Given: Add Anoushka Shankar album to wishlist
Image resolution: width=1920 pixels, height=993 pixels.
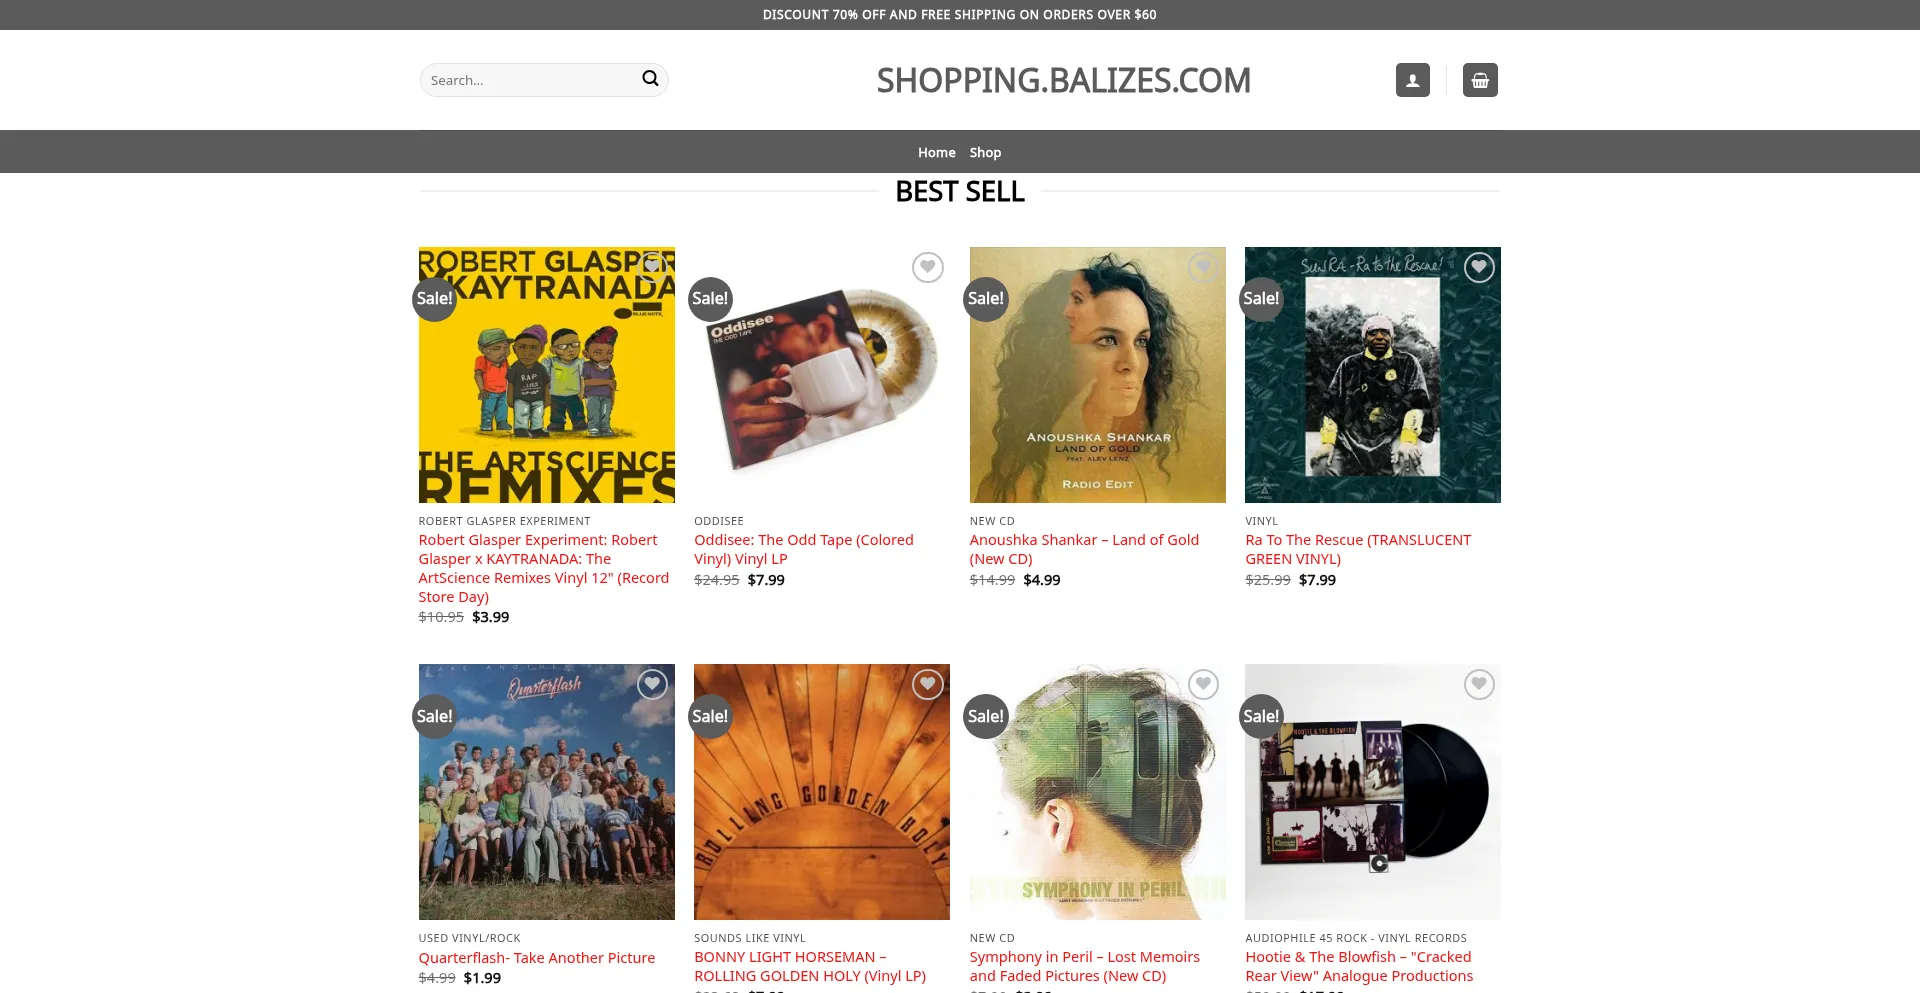Looking at the screenshot, I should (x=1203, y=267).
